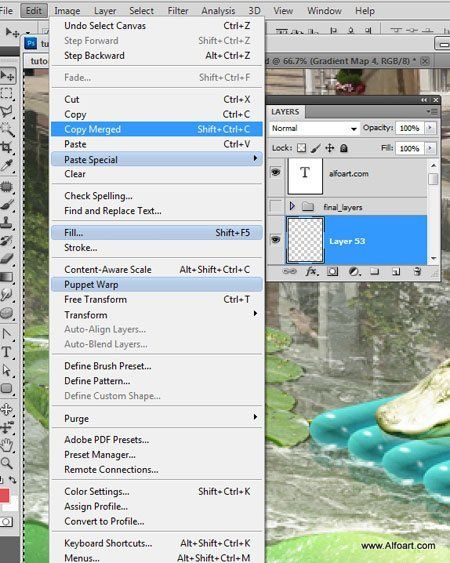
Task: Select the Spot Healing Brush tool
Action: click(x=6, y=187)
